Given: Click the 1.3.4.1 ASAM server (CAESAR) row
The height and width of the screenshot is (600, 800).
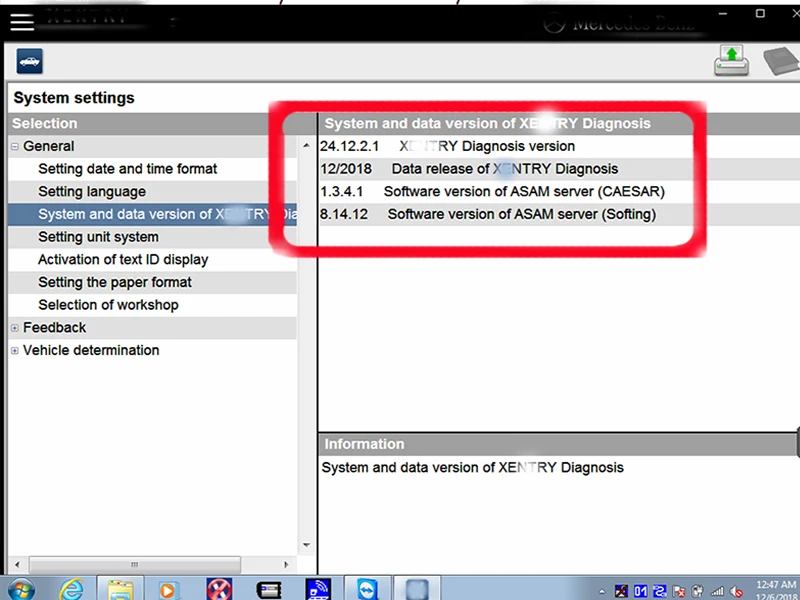Looking at the screenshot, I should click(x=559, y=192).
